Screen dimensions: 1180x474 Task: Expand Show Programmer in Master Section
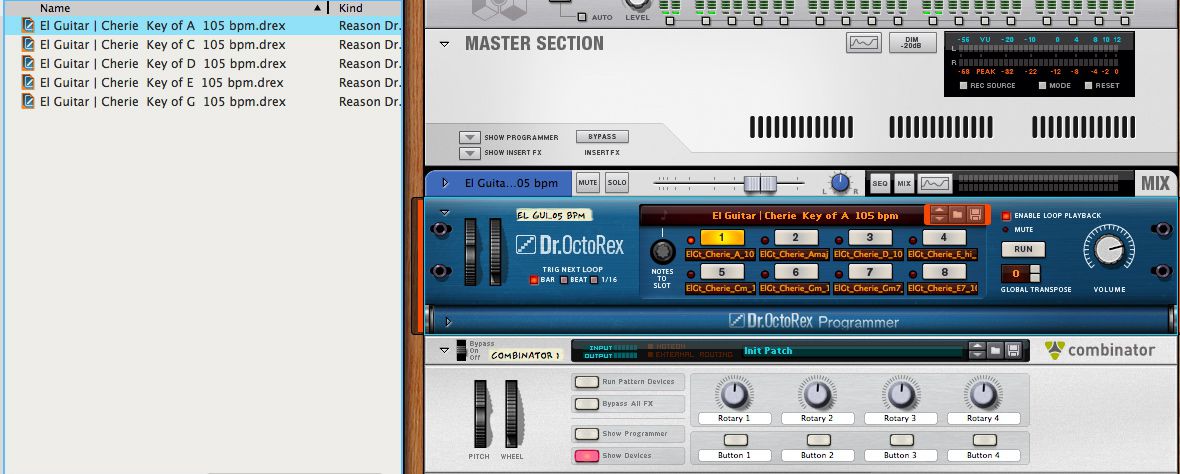(470, 138)
